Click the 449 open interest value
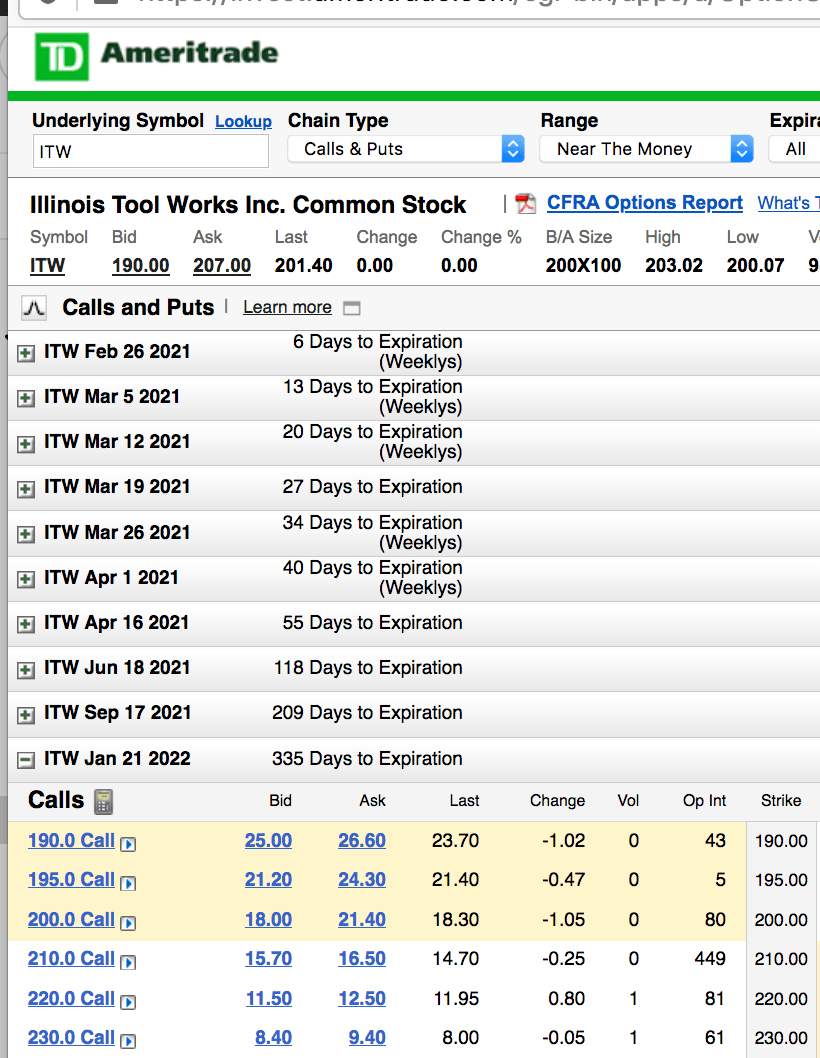Viewport: 820px width, 1058px height. tap(710, 959)
